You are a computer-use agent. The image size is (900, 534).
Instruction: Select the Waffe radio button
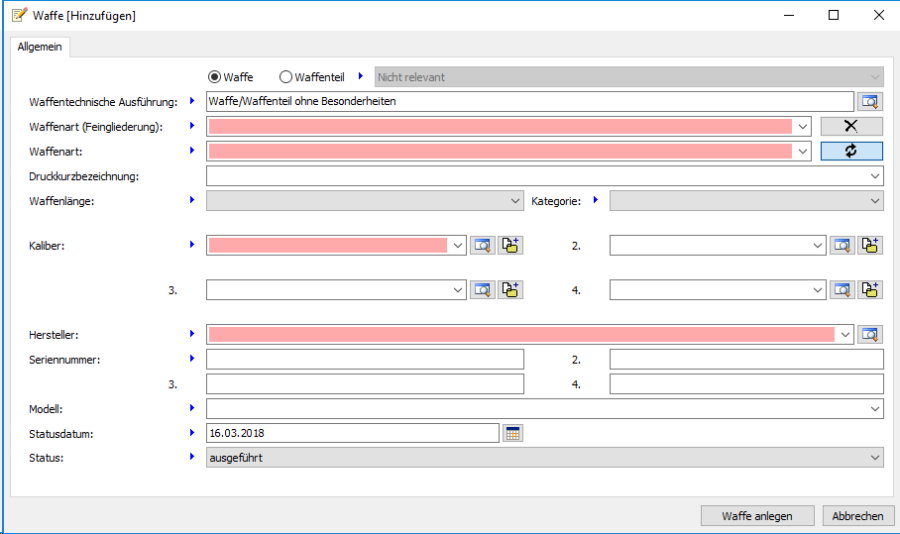point(214,77)
